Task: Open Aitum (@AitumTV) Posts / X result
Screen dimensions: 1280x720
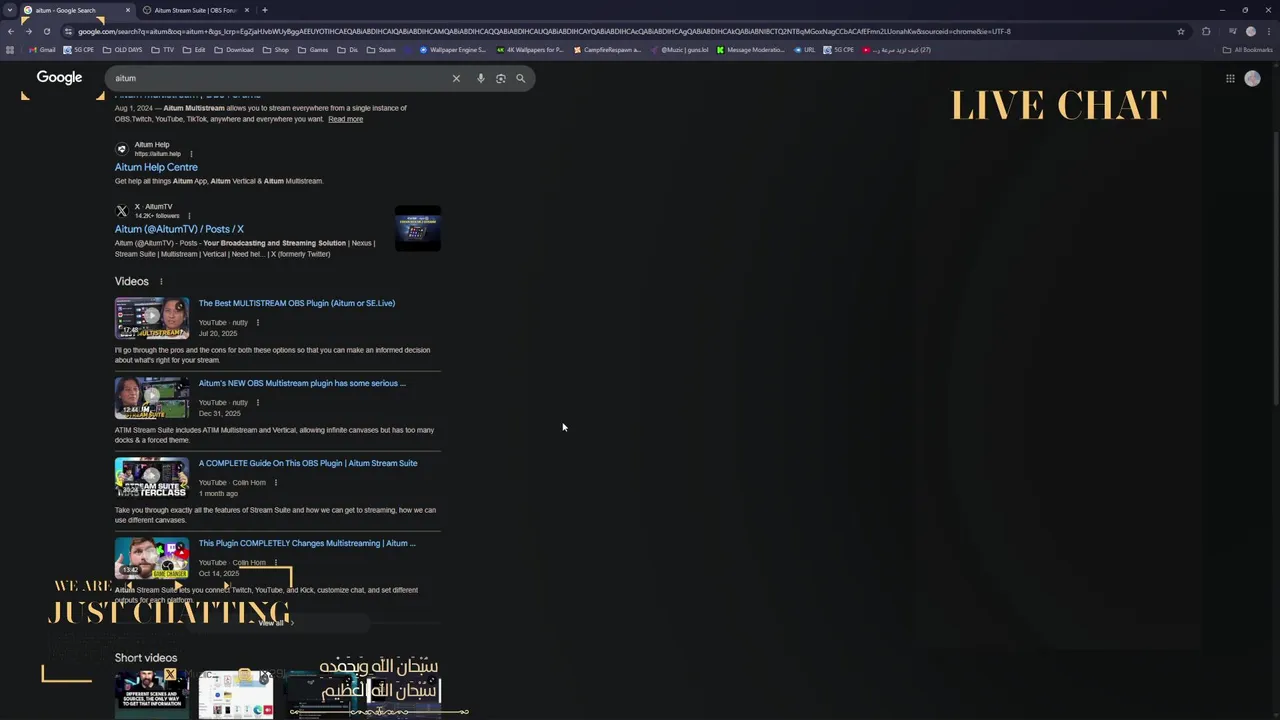Action: (179, 229)
